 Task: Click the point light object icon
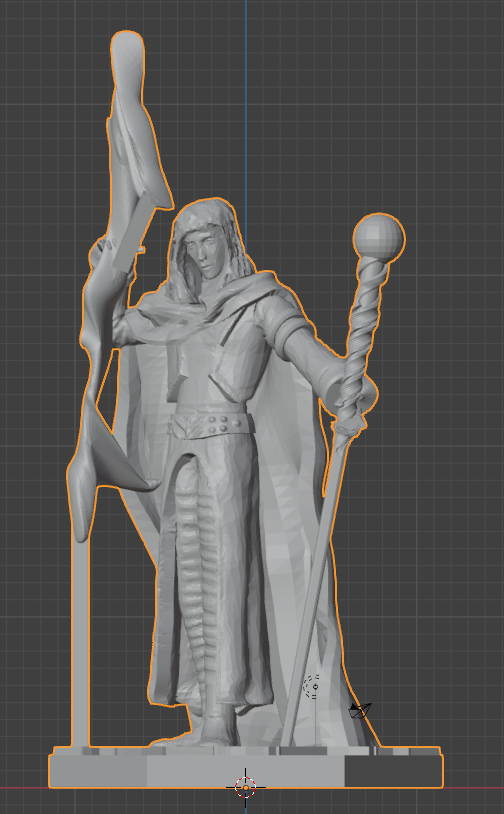[x=312, y=687]
